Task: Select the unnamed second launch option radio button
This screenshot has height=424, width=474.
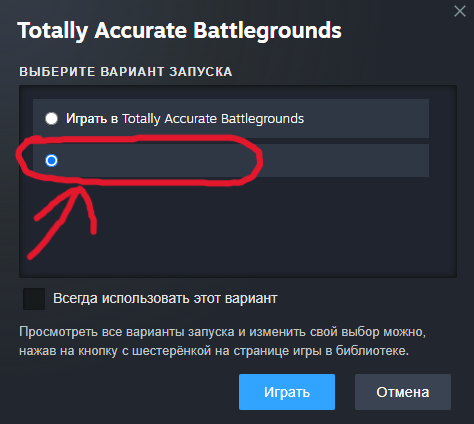Action: (51, 160)
